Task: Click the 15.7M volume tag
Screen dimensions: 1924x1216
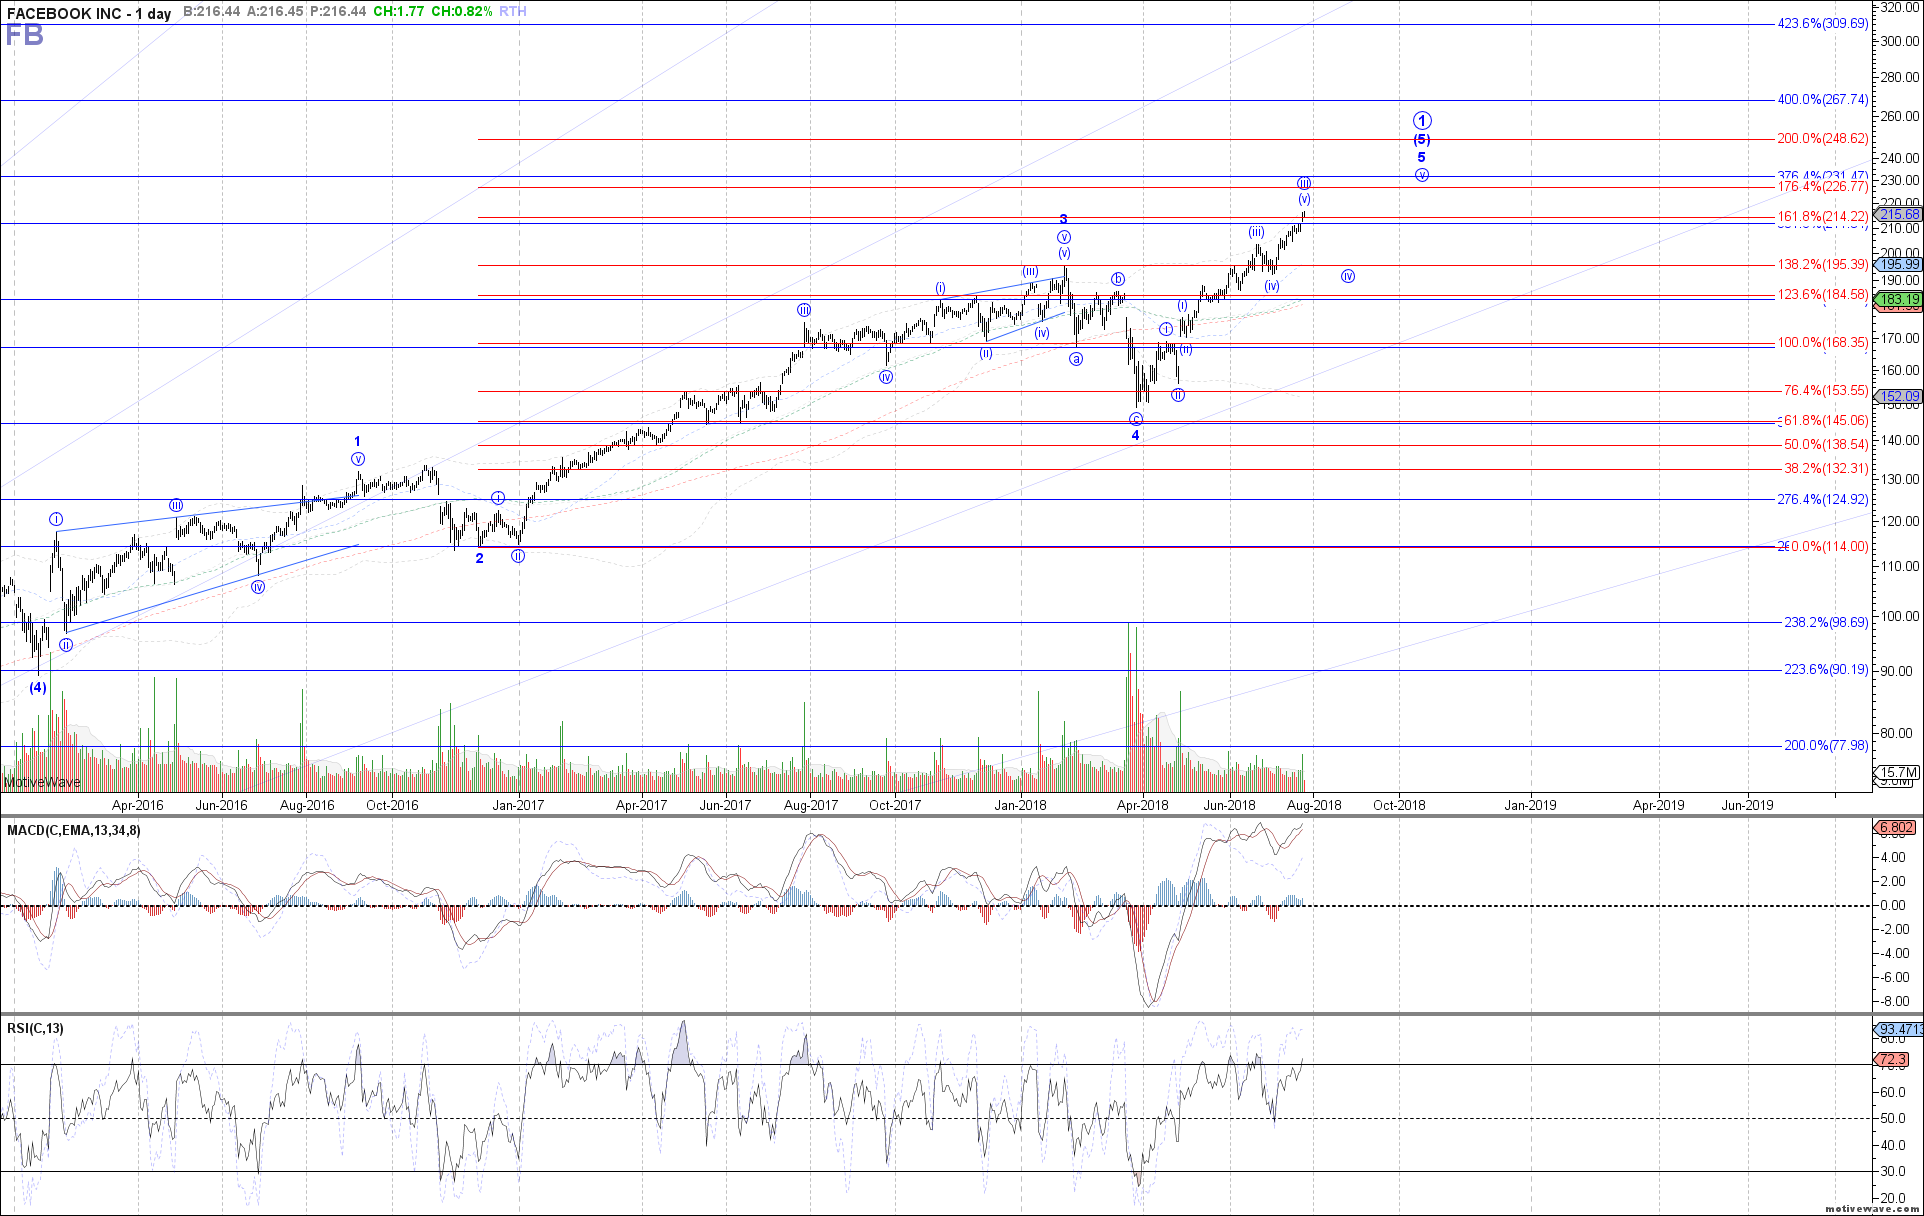Action: pyautogui.click(x=1898, y=772)
